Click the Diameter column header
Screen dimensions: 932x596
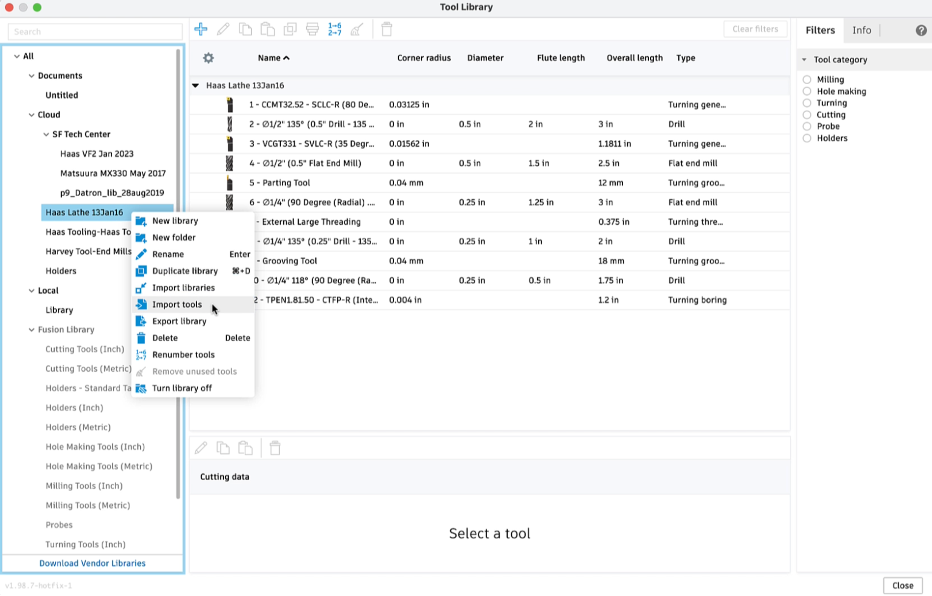(x=485, y=58)
